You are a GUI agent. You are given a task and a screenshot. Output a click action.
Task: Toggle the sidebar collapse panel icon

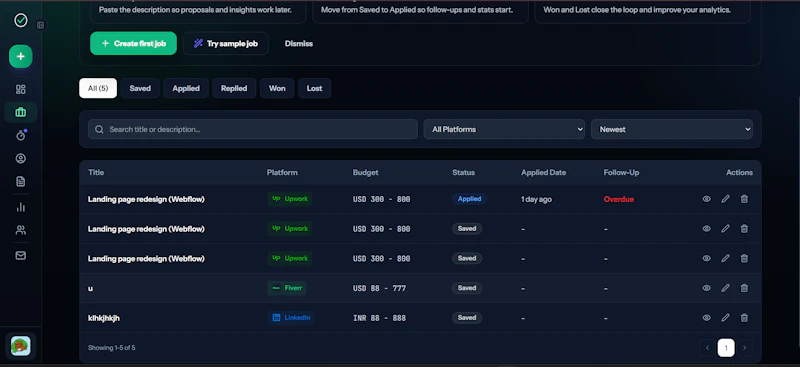pyautogui.click(x=41, y=25)
